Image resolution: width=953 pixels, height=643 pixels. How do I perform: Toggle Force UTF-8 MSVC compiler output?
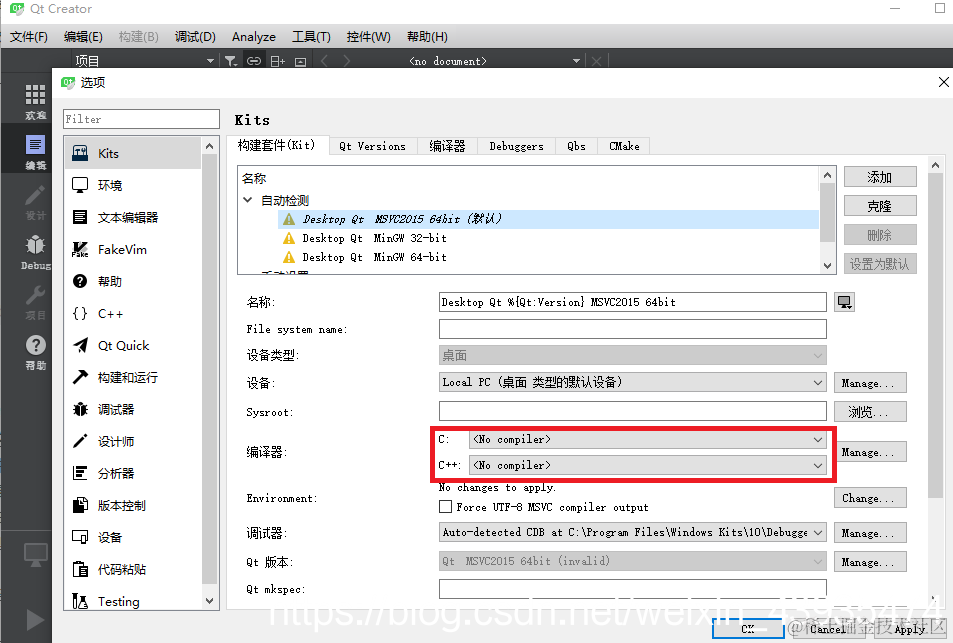point(446,507)
